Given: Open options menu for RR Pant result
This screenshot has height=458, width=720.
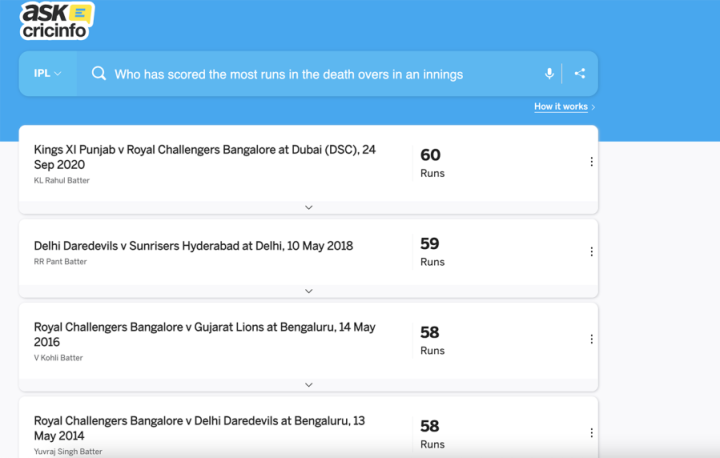Looking at the screenshot, I should [591, 251].
